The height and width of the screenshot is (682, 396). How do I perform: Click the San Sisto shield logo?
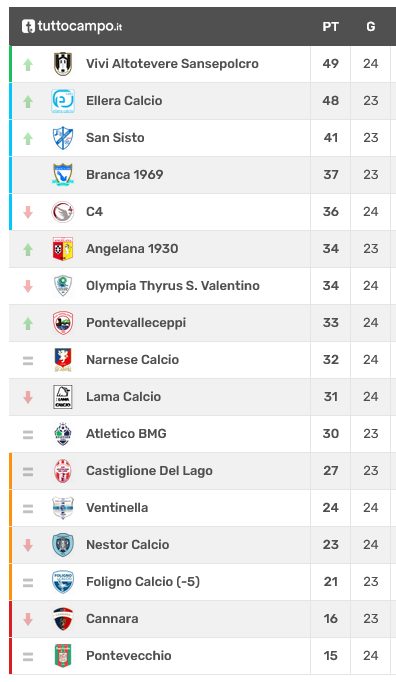pyautogui.click(x=63, y=138)
